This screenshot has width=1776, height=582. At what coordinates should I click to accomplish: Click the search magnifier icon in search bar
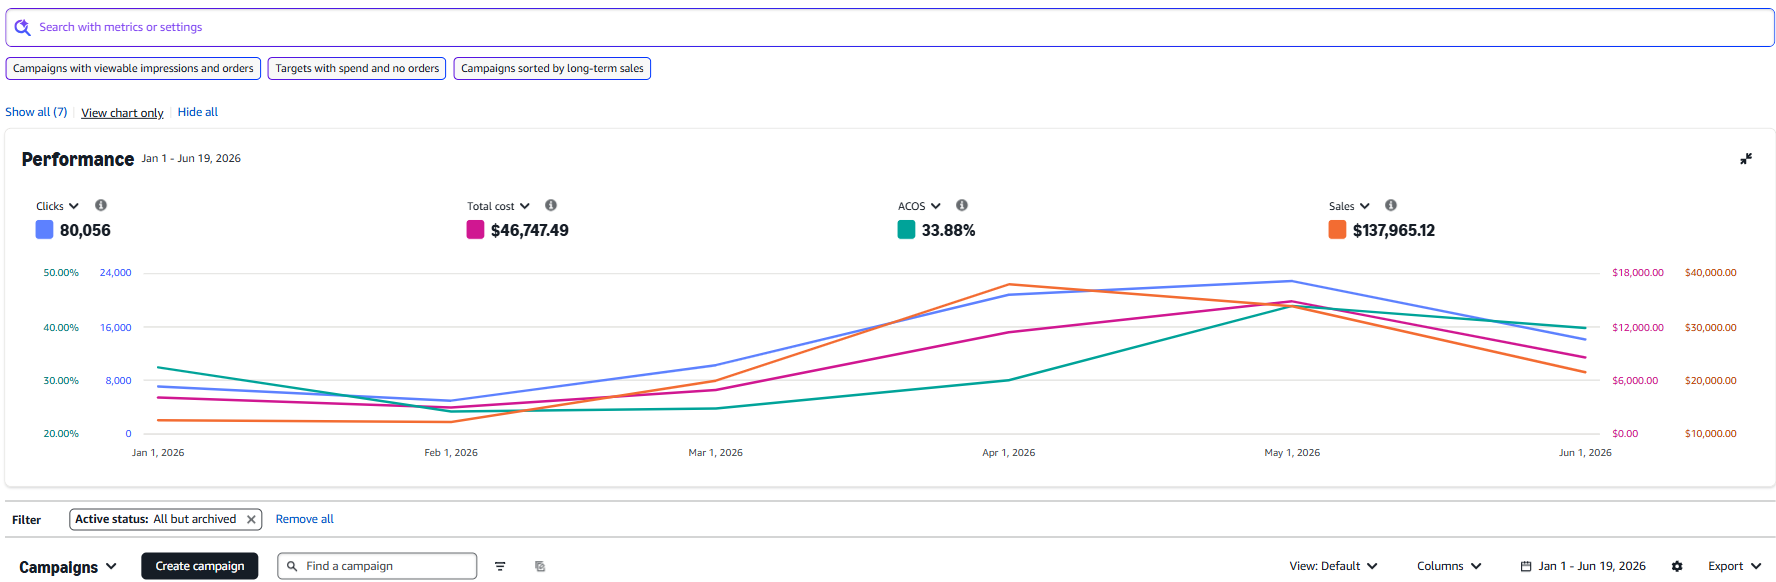point(22,27)
